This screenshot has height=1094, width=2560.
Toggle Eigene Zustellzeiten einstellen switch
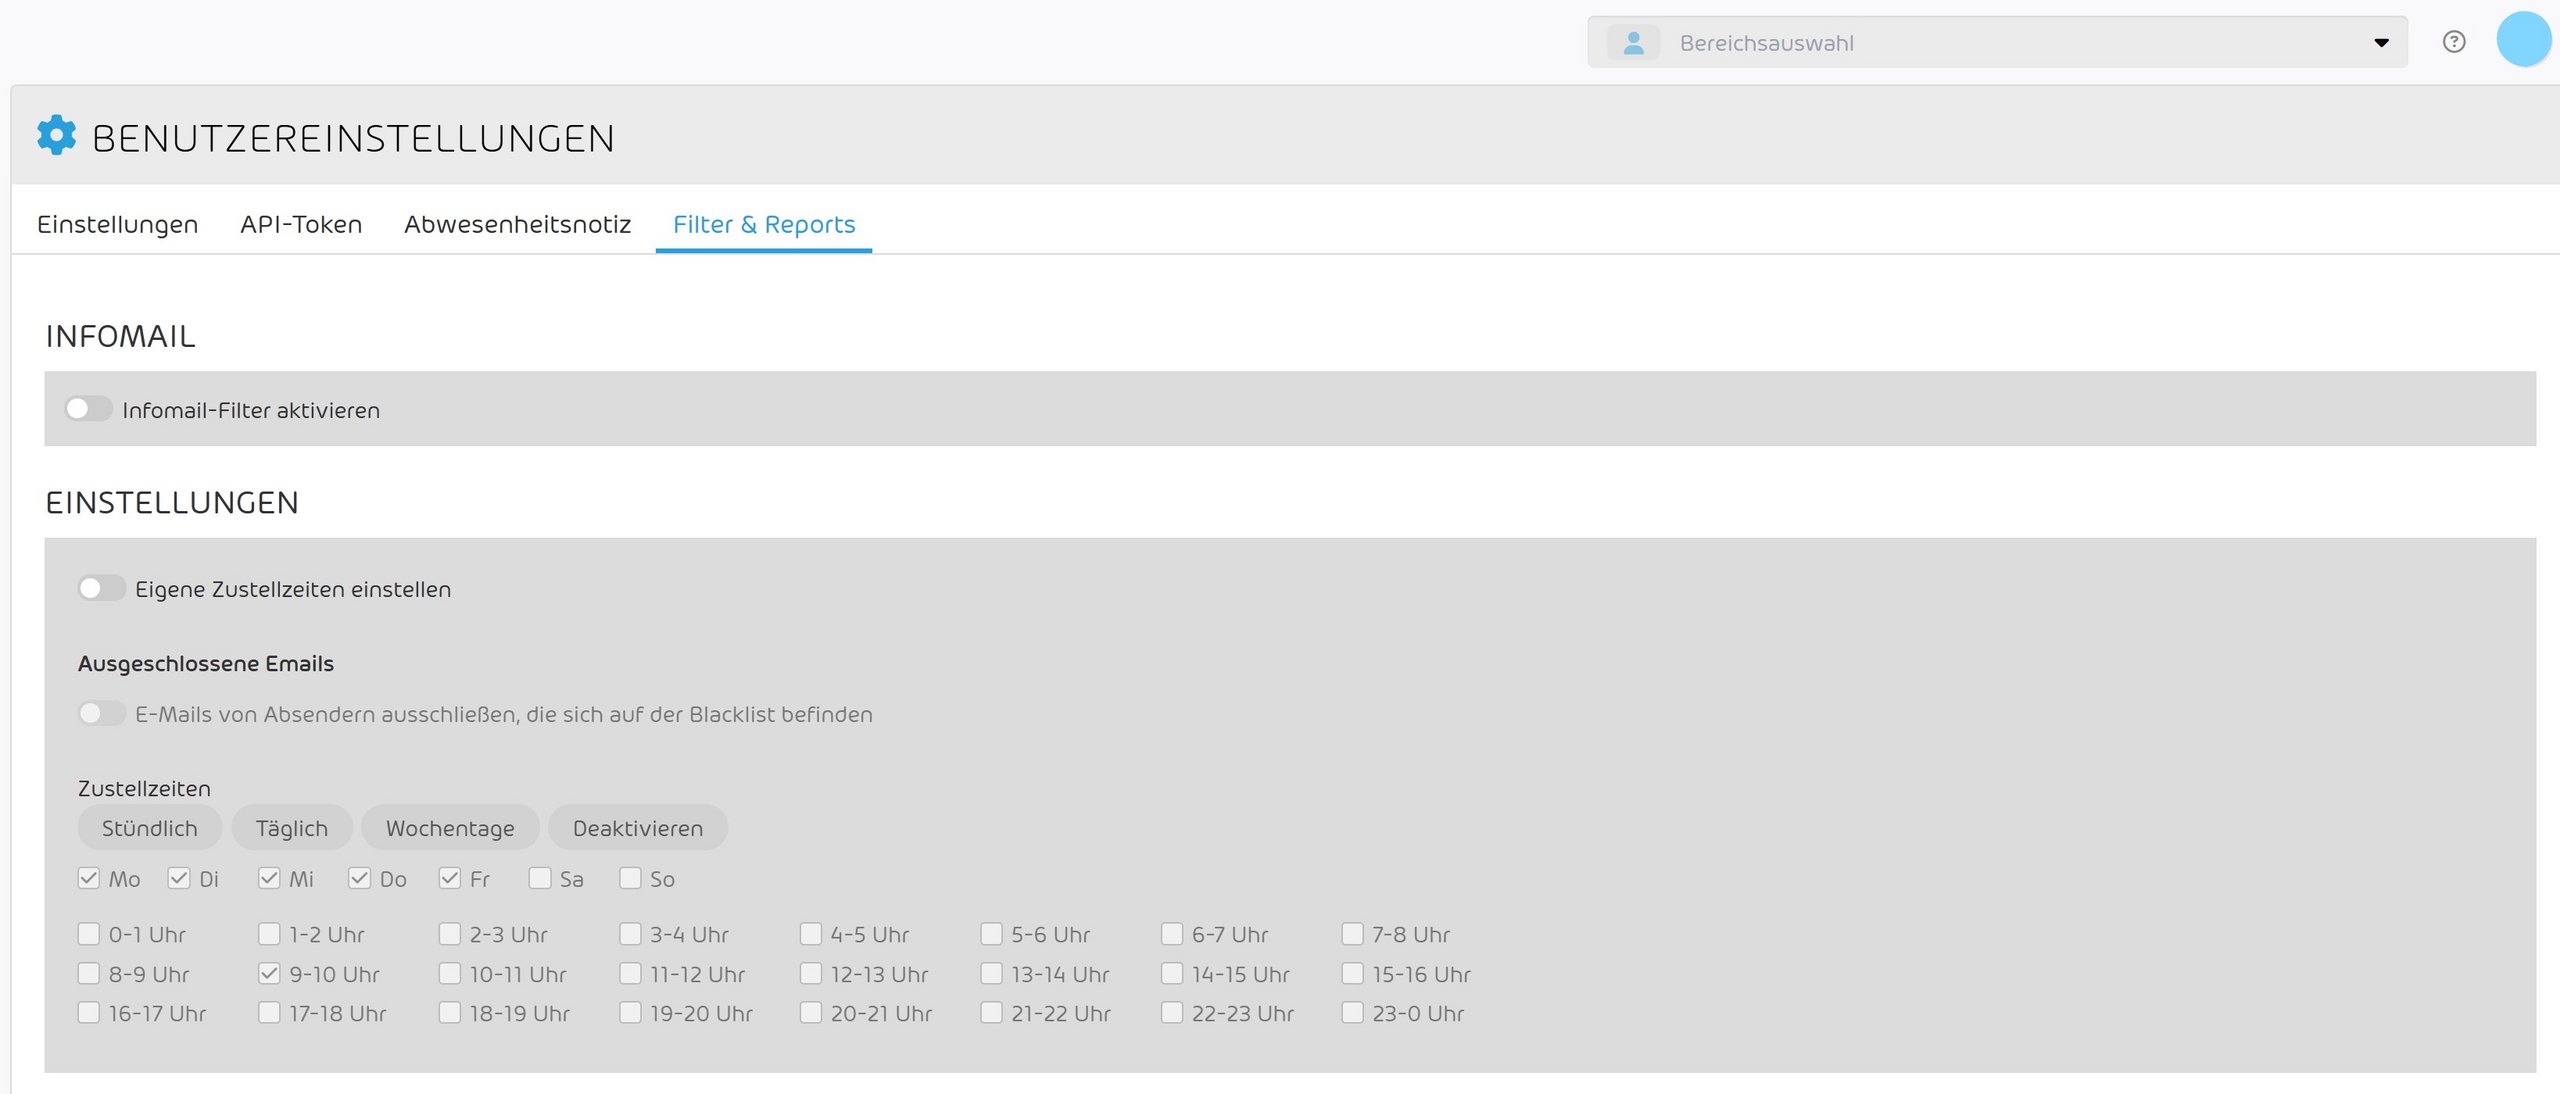tap(101, 588)
